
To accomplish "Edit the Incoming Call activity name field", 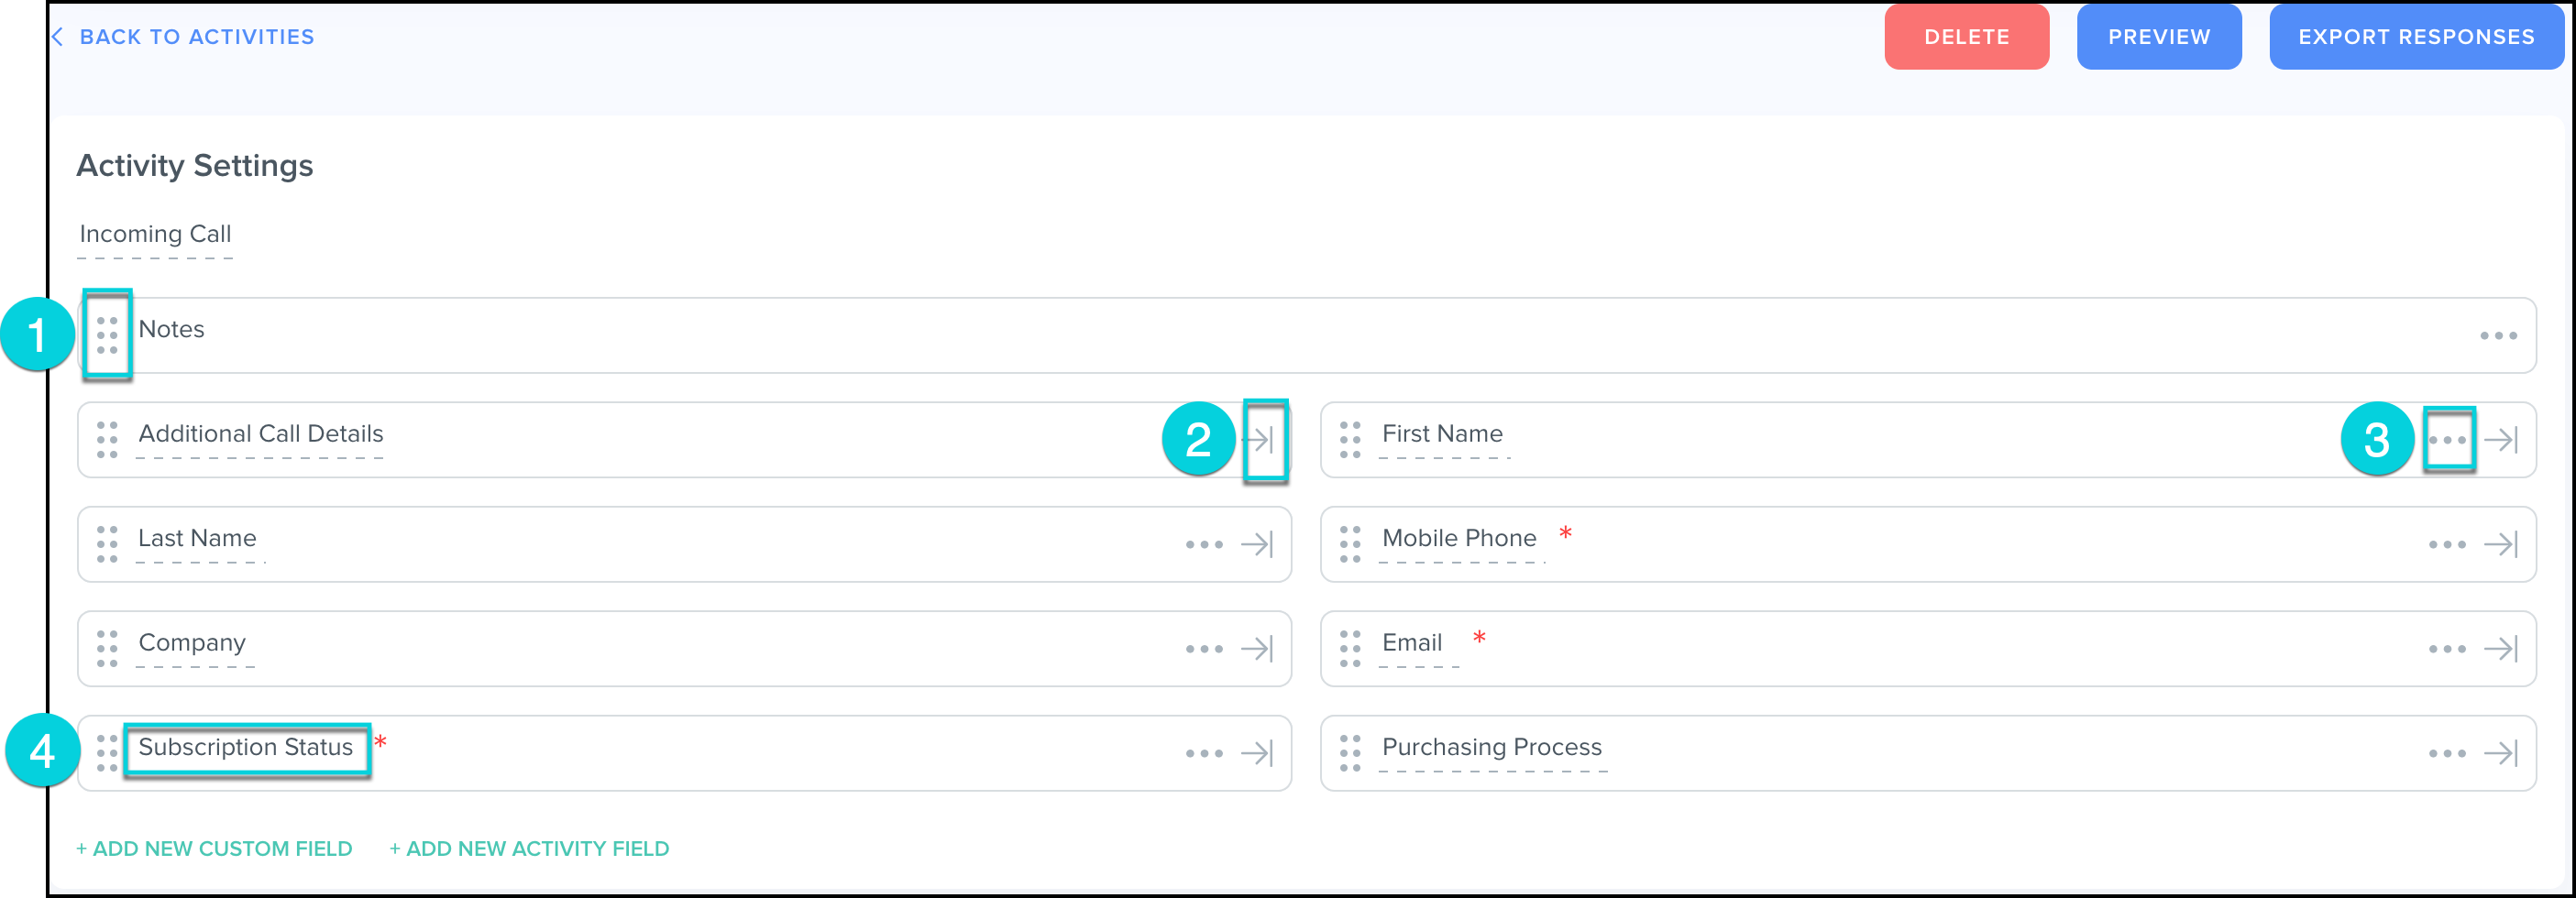I will 155,234.
